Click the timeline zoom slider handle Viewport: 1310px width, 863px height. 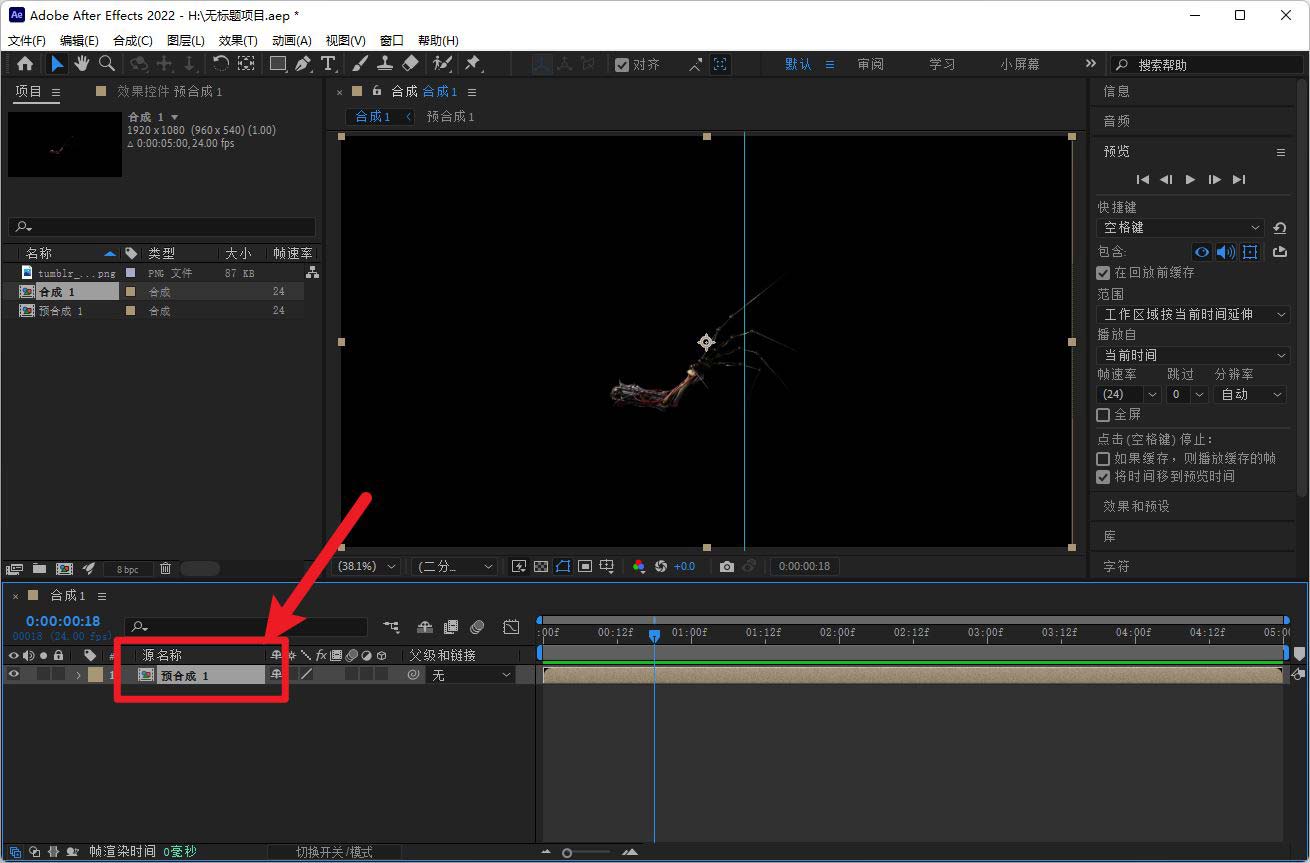(x=567, y=853)
